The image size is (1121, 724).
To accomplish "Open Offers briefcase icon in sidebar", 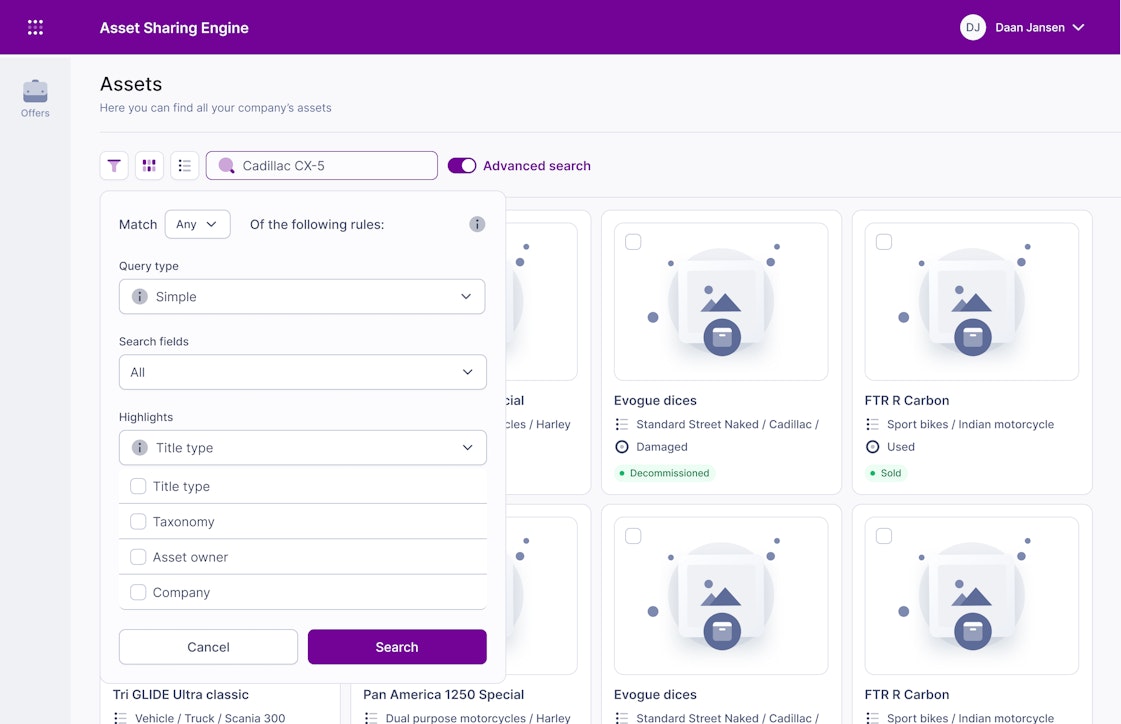I will 35,91.
